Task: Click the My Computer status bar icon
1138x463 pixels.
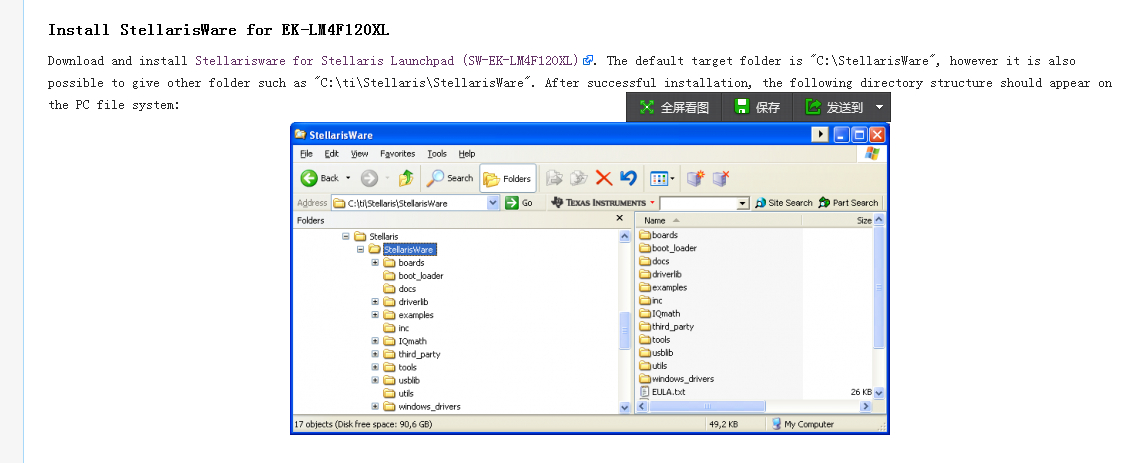Action: [776, 424]
